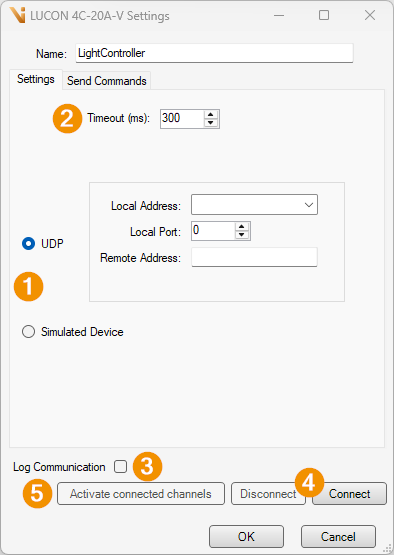
Task: Dismiss dialog with the Cancel button
Action: click(338, 537)
